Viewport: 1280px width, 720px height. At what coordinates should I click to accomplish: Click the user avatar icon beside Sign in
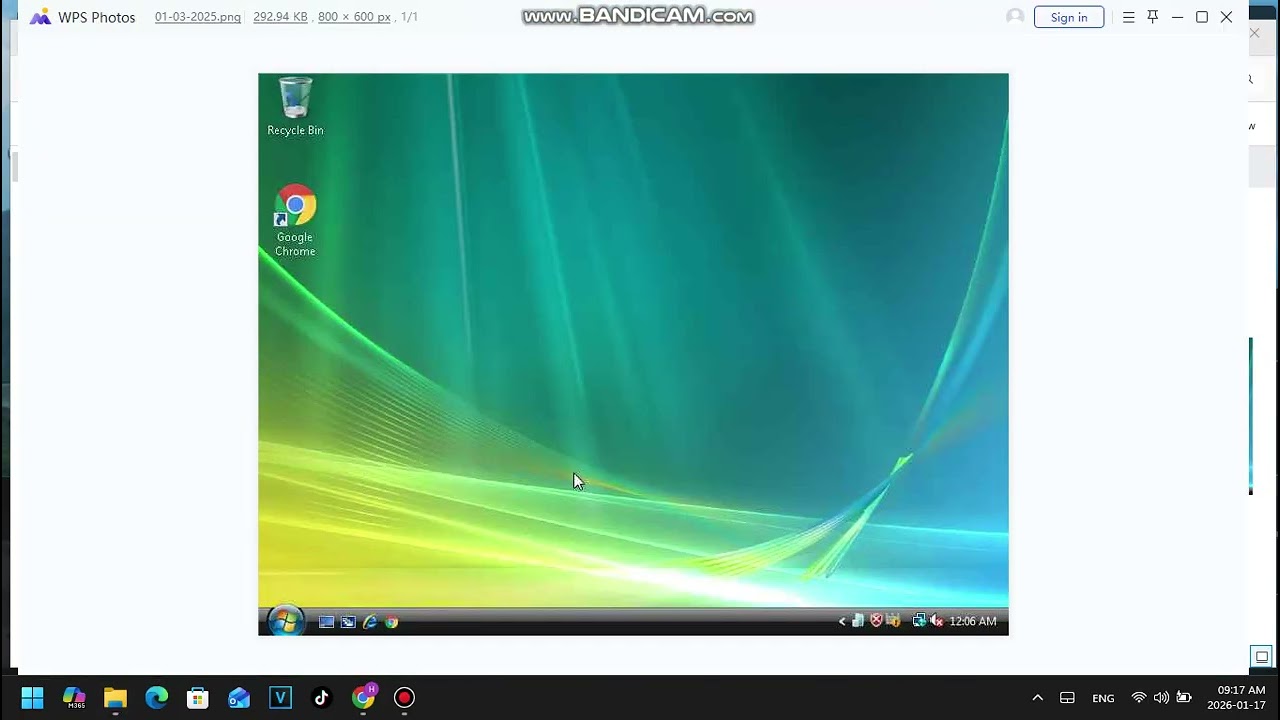click(1015, 17)
